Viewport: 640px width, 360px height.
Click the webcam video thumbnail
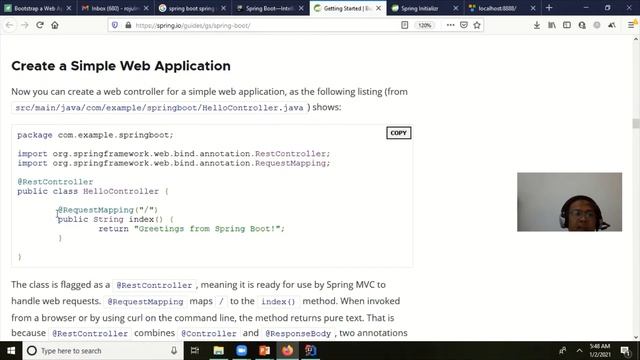(x=569, y=202)
